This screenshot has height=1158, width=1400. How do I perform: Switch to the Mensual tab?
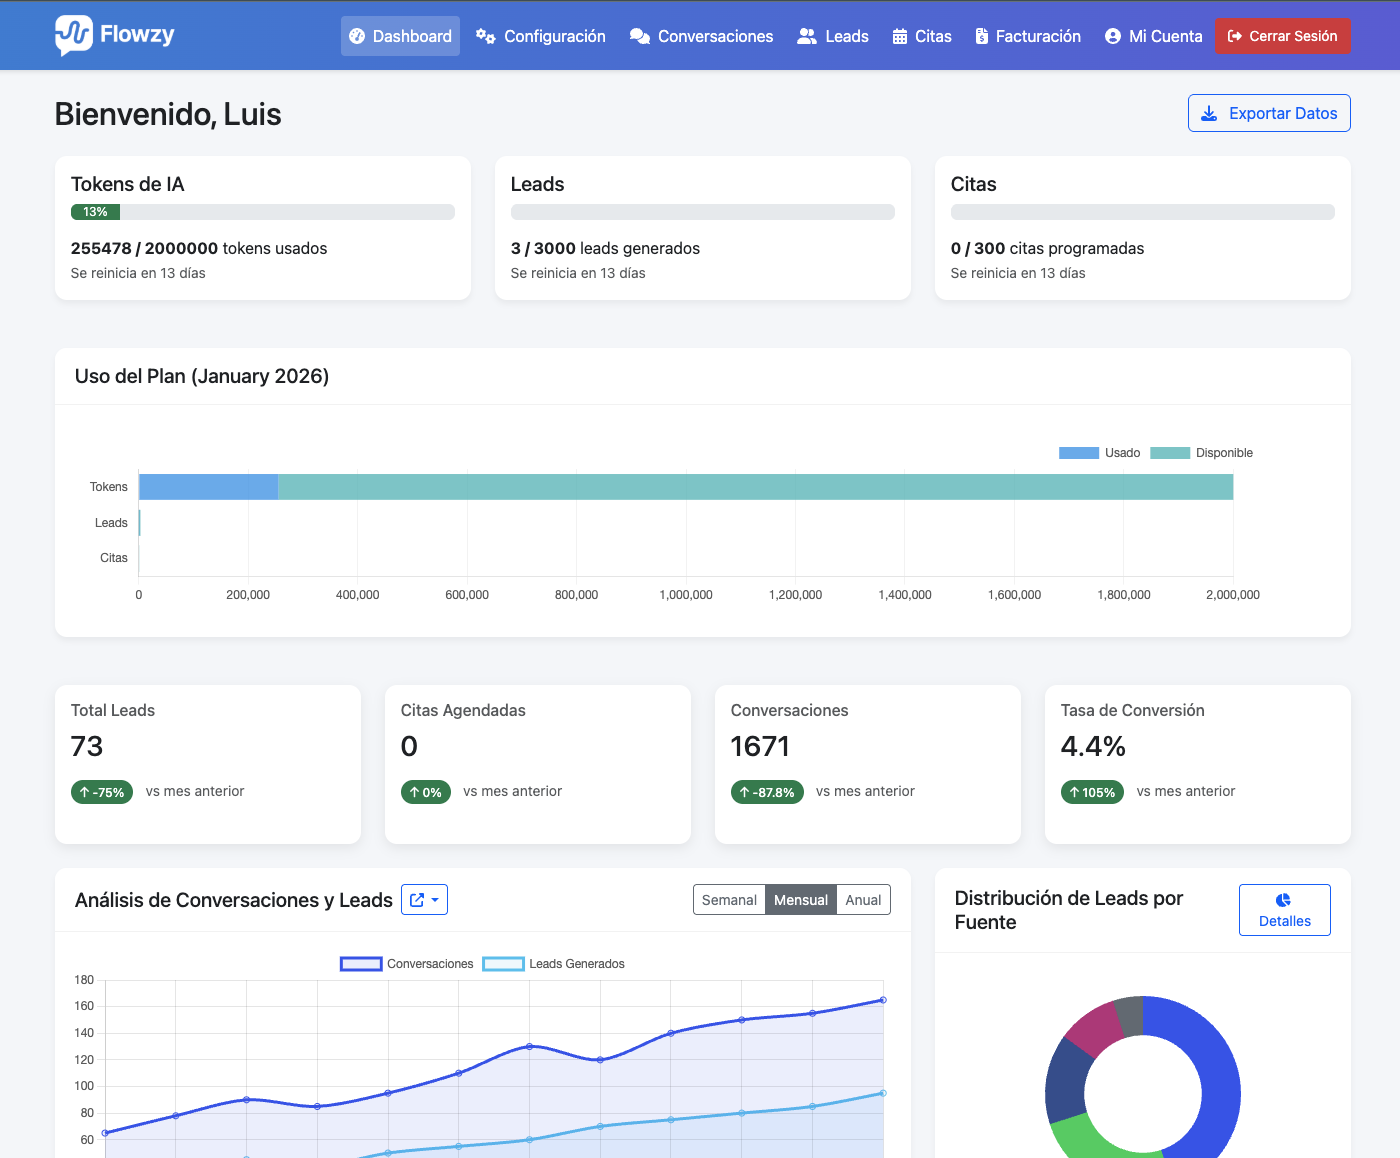tap(800, 899)
